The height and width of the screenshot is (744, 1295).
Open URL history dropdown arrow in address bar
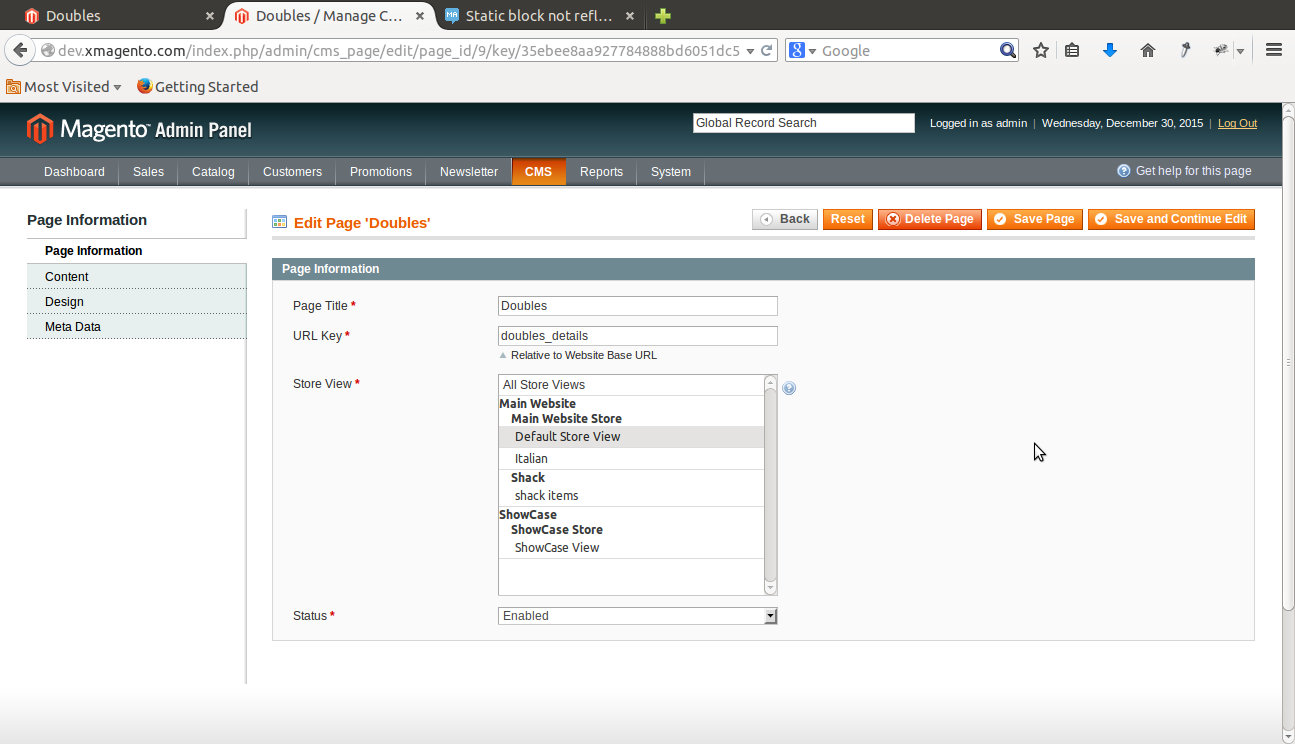[x=750, y=51]
